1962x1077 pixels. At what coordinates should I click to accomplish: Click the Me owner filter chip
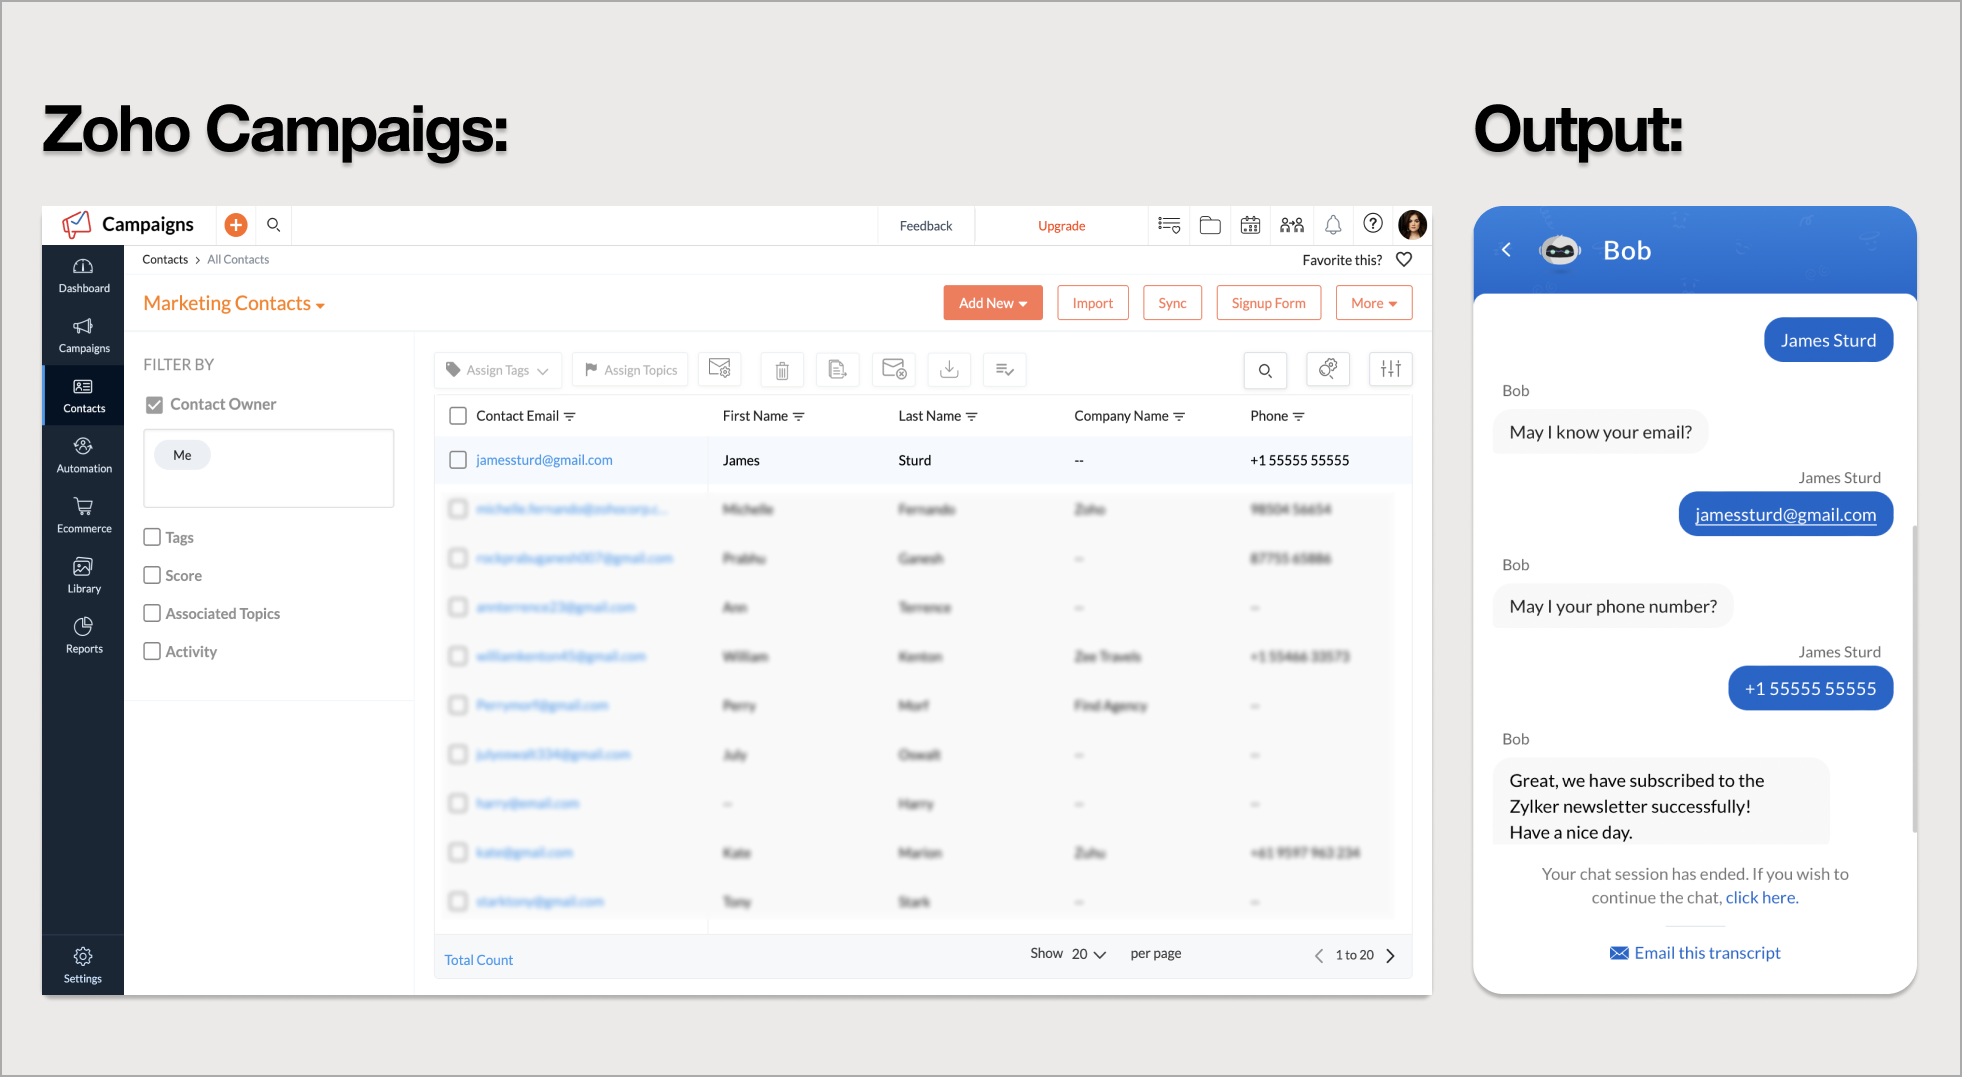(x=182, y=455)
